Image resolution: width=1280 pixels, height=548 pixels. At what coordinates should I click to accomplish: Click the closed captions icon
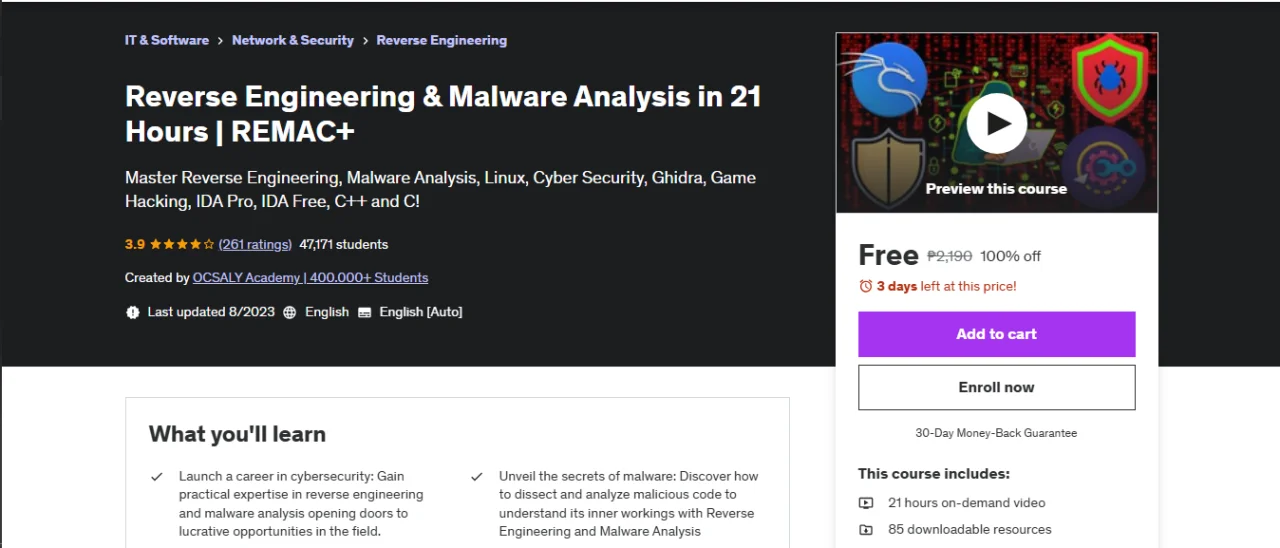[365, 312]
